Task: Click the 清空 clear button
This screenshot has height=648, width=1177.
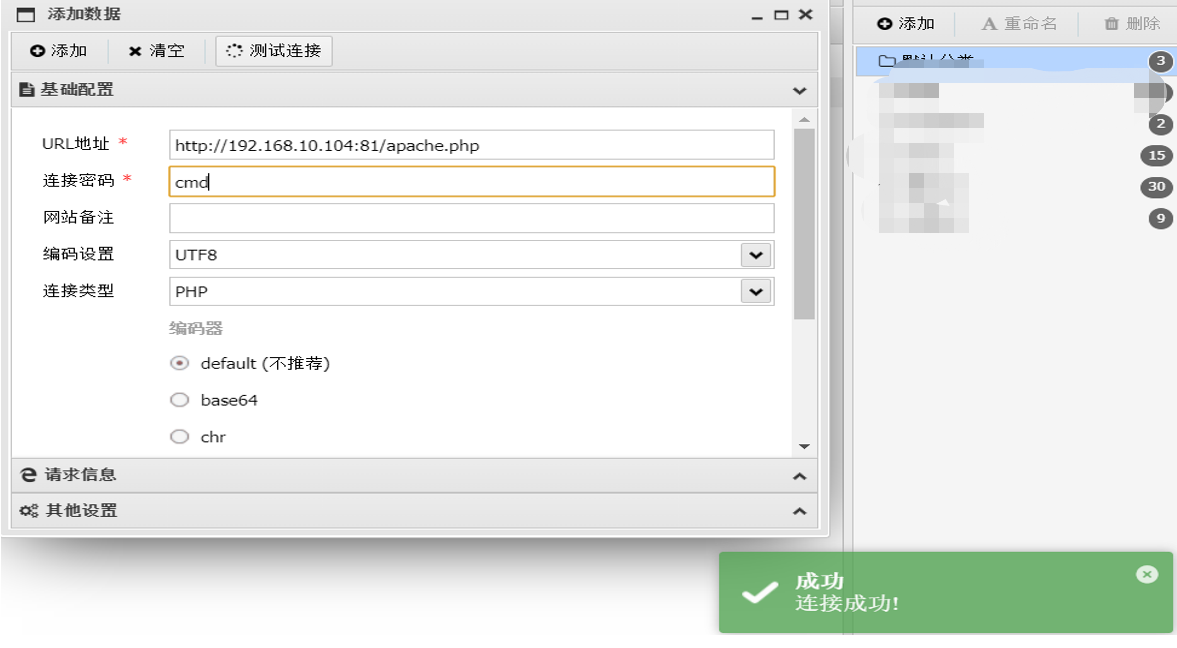Action: click(156, 50)
